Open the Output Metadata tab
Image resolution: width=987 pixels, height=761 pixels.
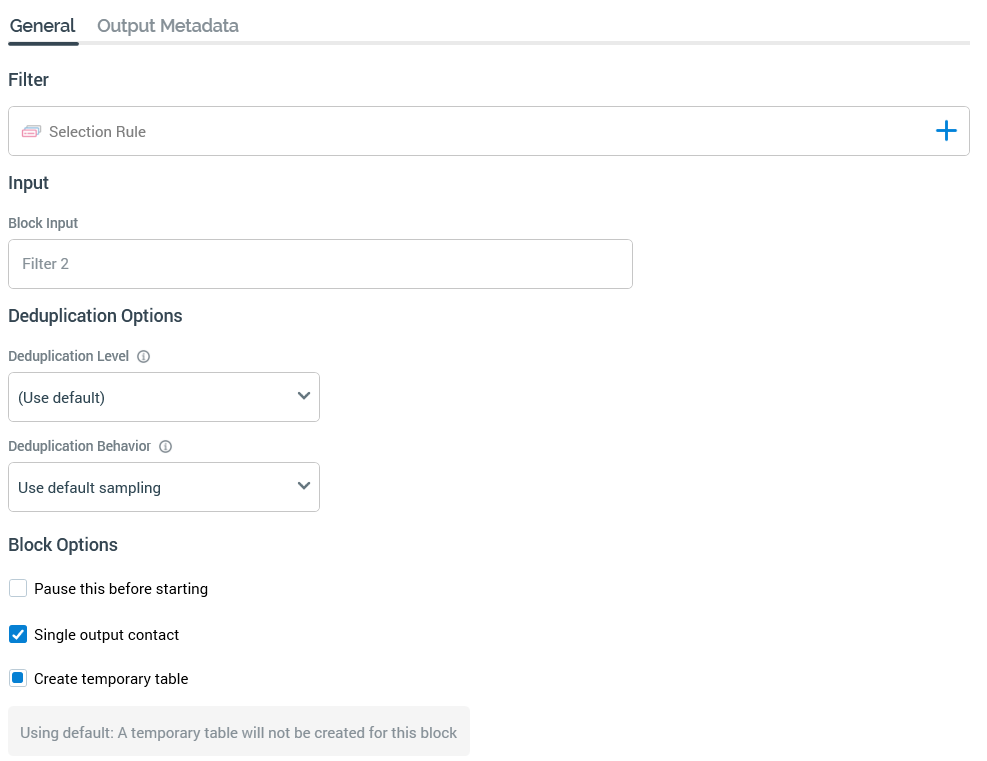click(167, 26)
